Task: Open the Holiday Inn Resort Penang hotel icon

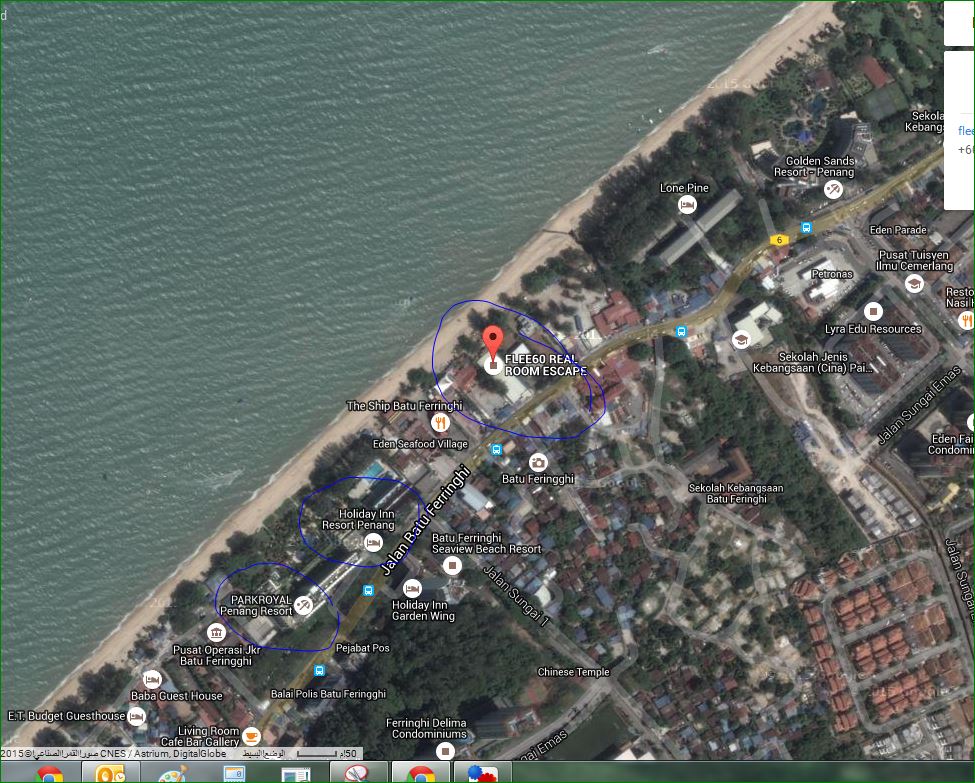Action: 373,542
